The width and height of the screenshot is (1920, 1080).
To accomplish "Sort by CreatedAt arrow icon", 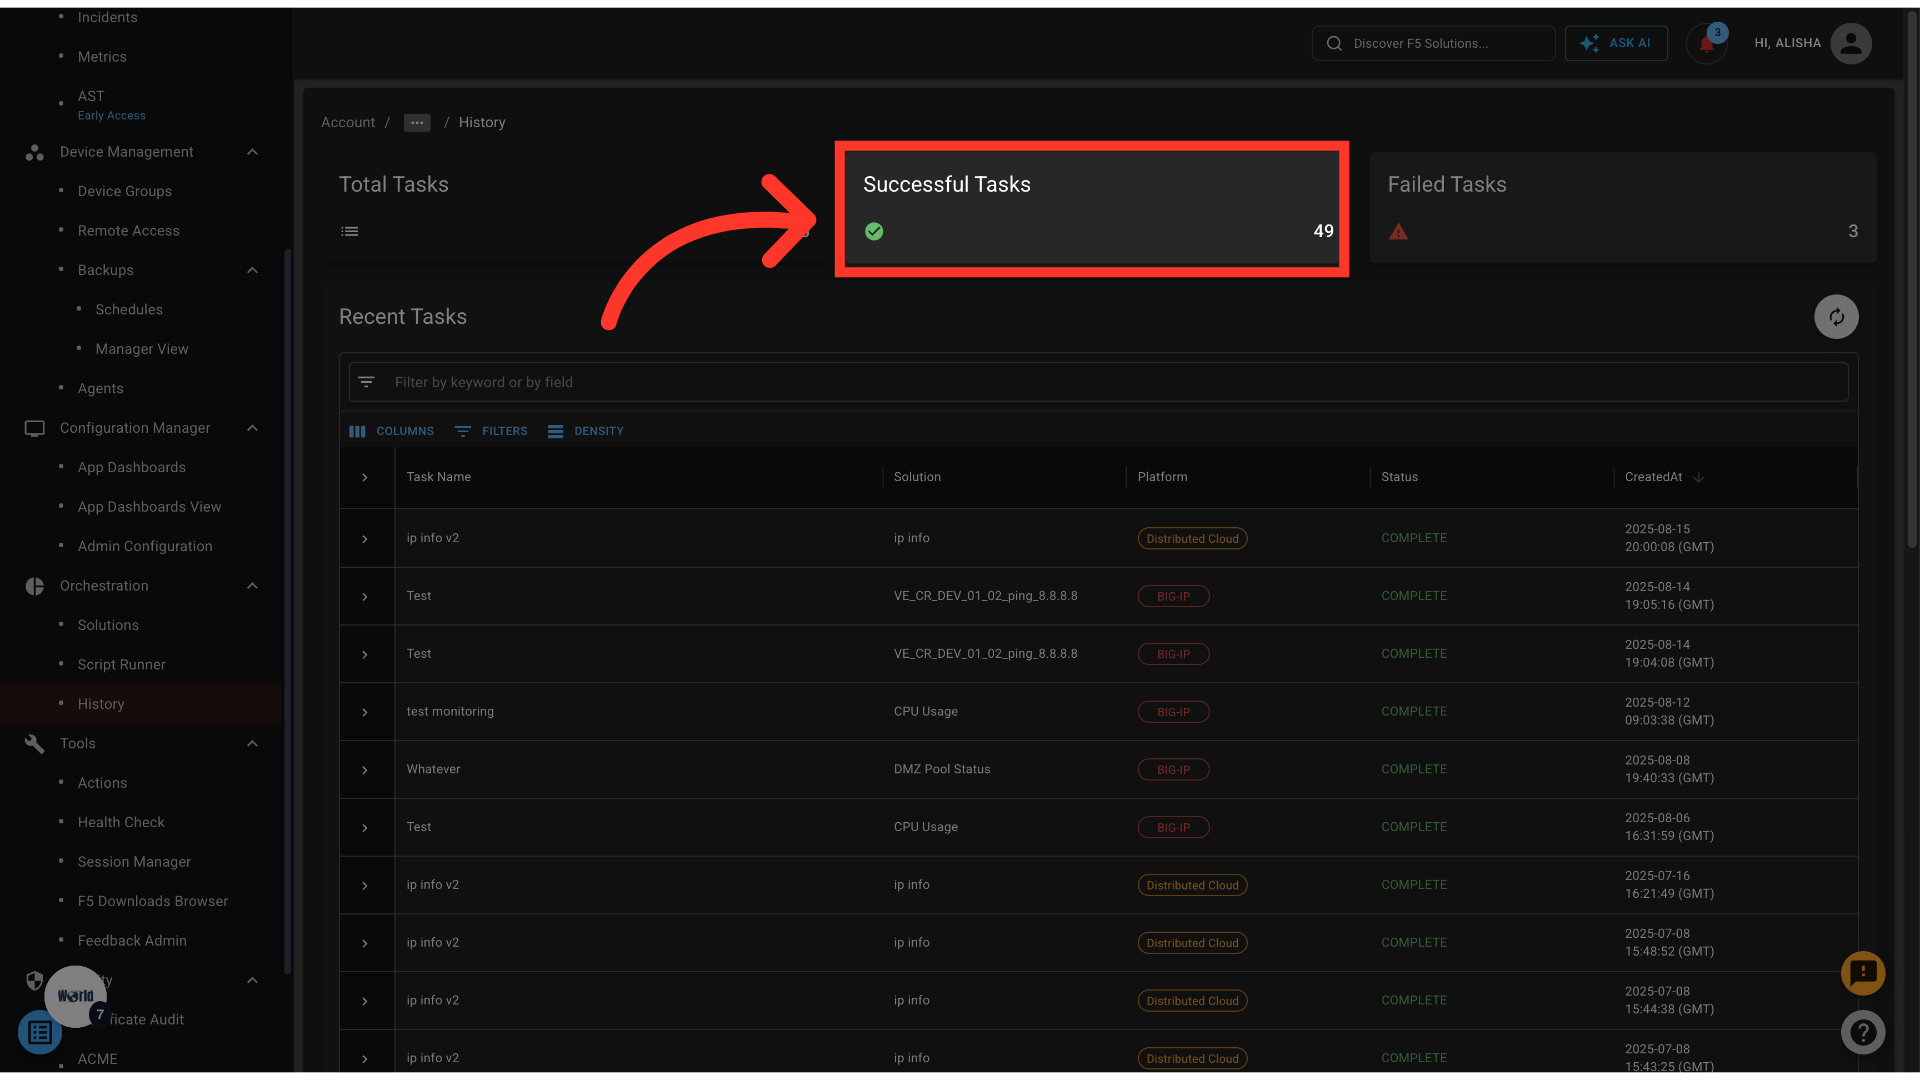I will tap(1698, 477).
